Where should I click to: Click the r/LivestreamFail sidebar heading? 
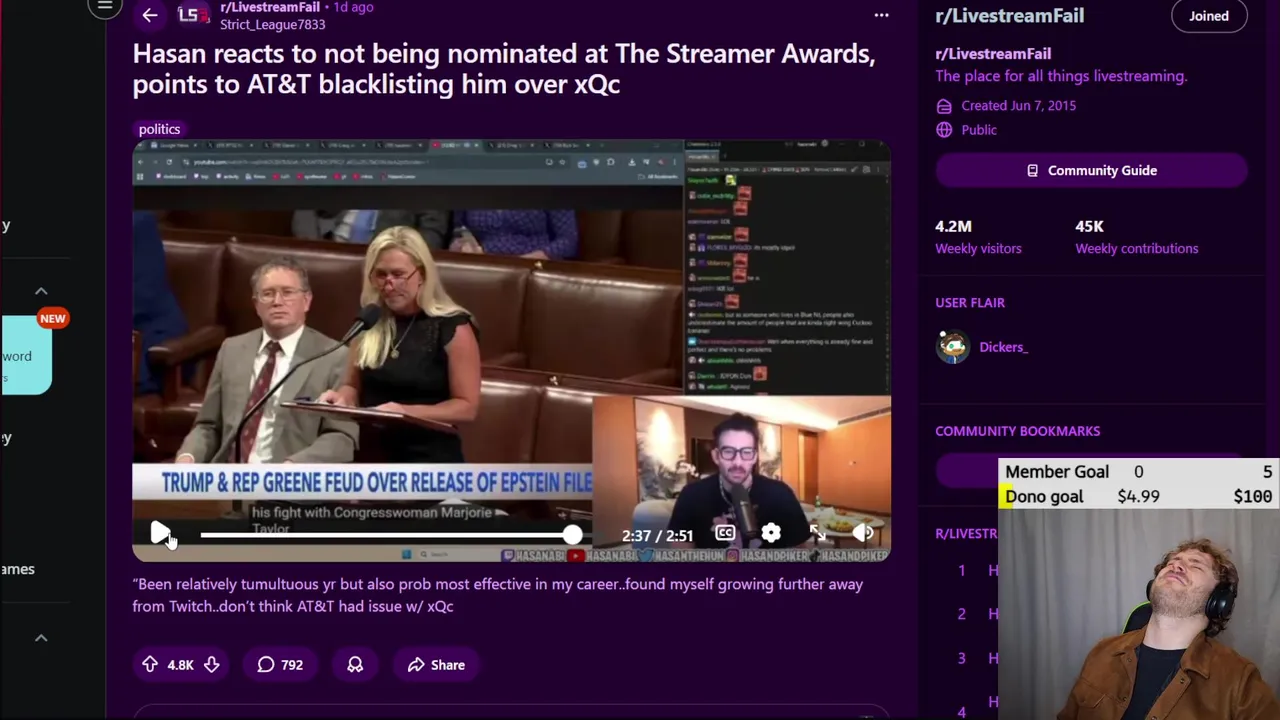1009,15
